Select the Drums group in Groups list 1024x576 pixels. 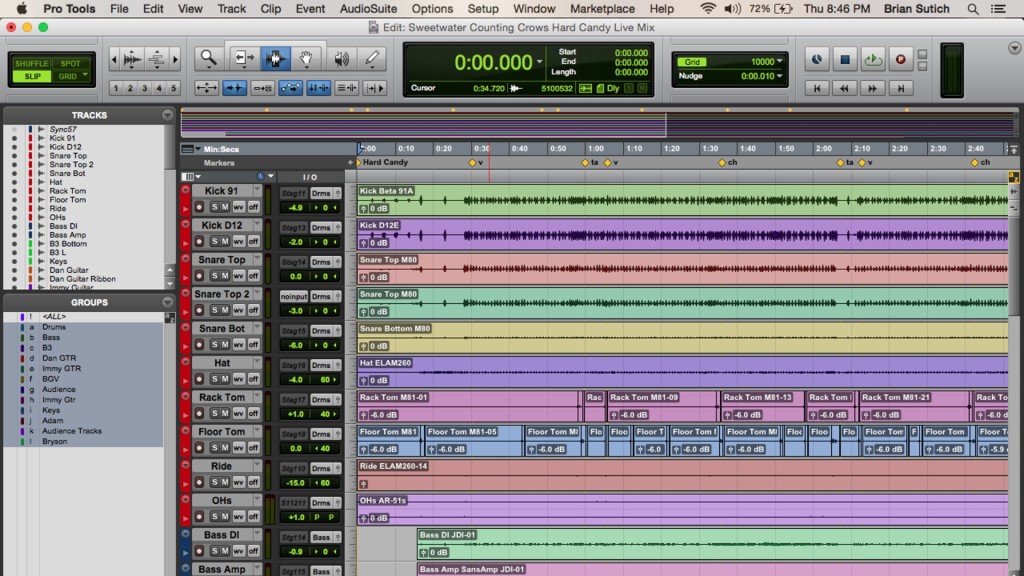tap(54, 327)
